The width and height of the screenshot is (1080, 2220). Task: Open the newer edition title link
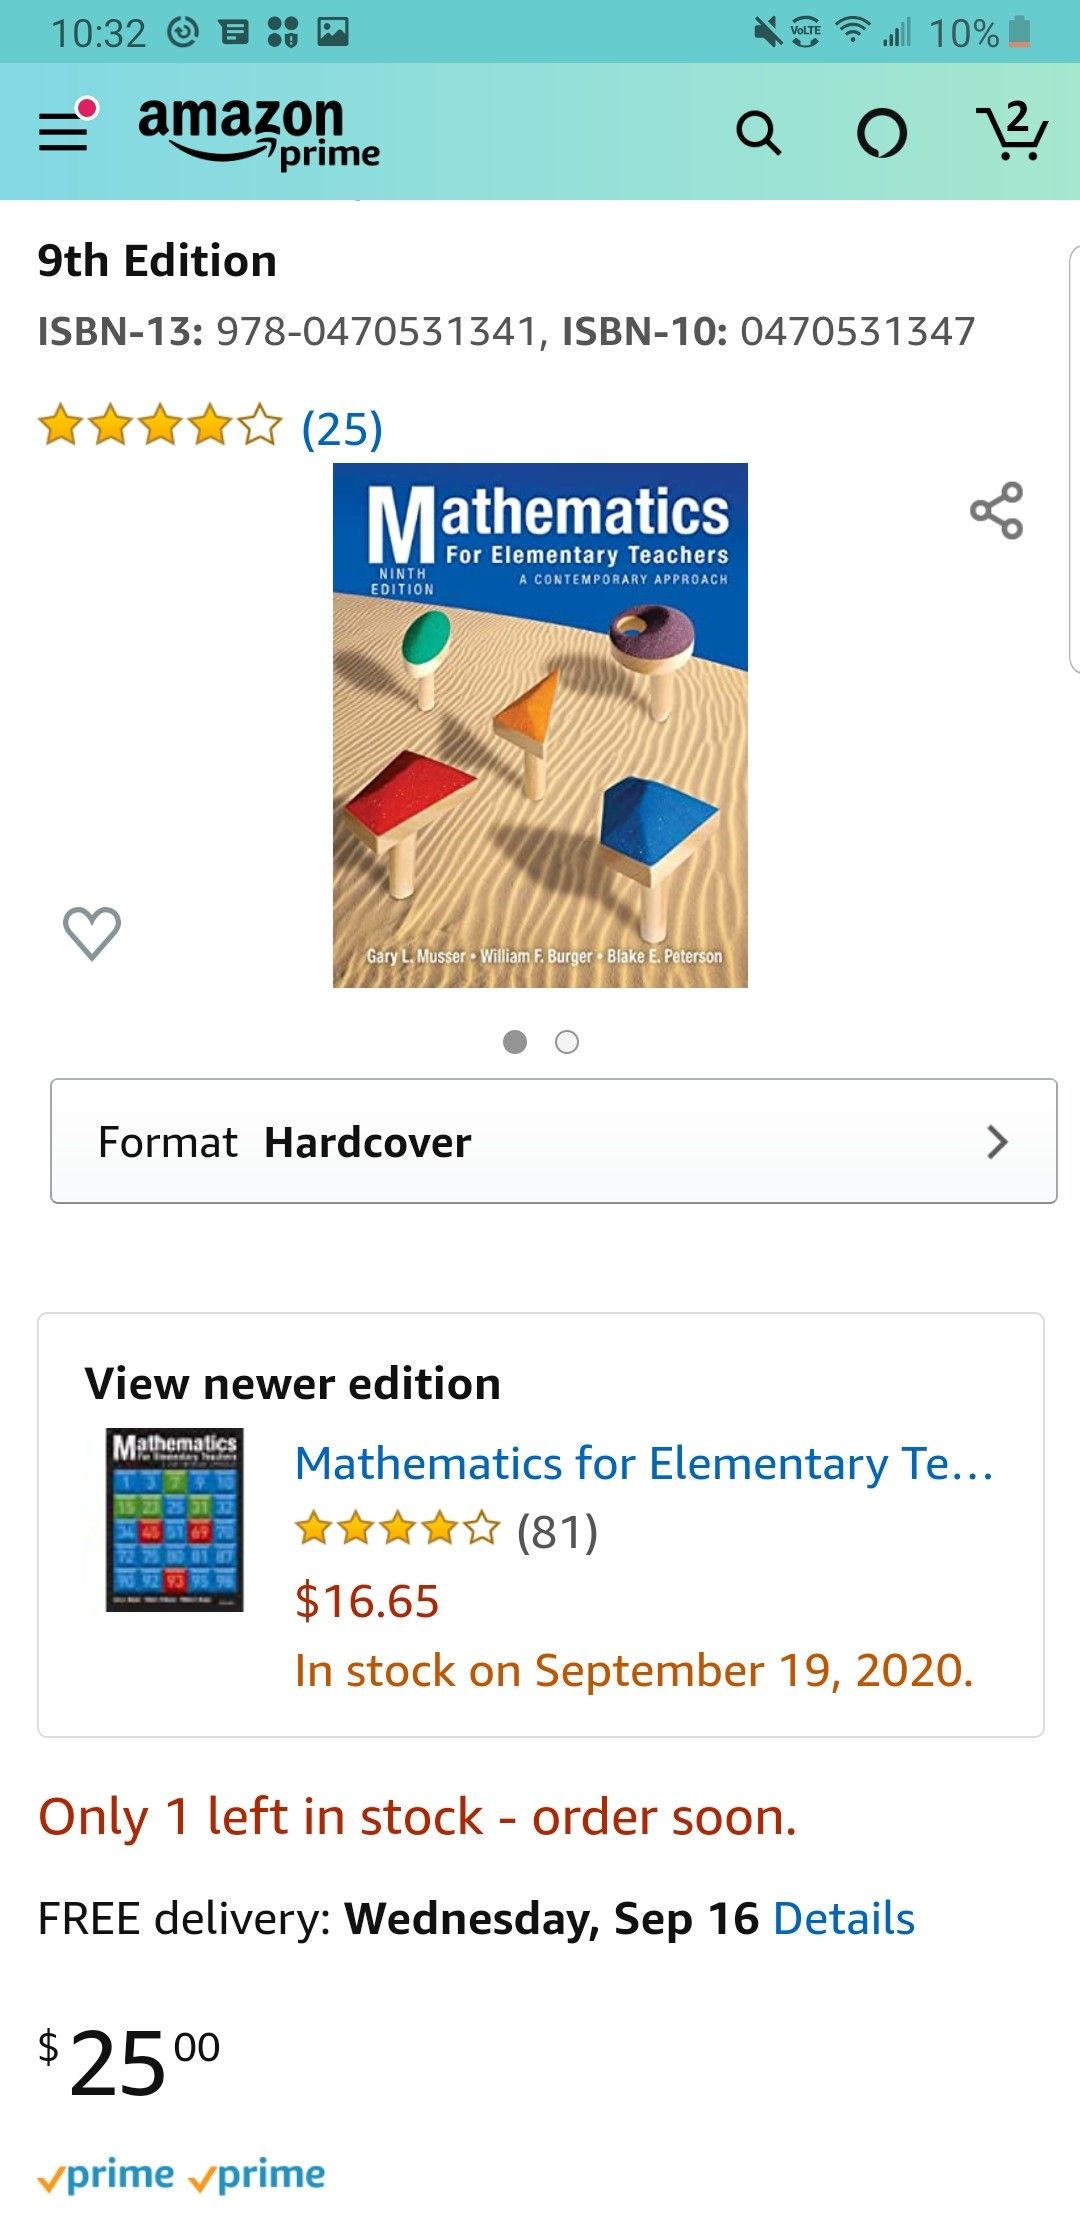tap(645, 1463)
